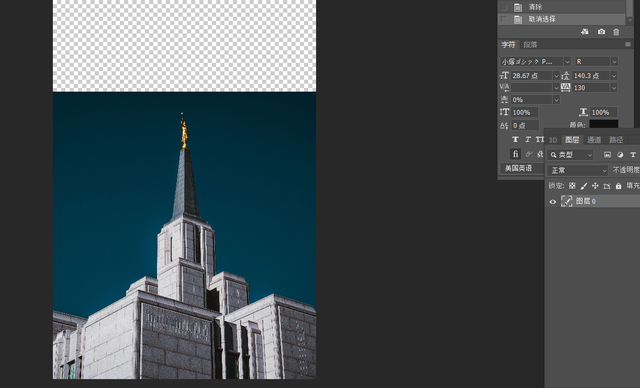Expand the leading 140.3 点 dropdown

[613, 75]
